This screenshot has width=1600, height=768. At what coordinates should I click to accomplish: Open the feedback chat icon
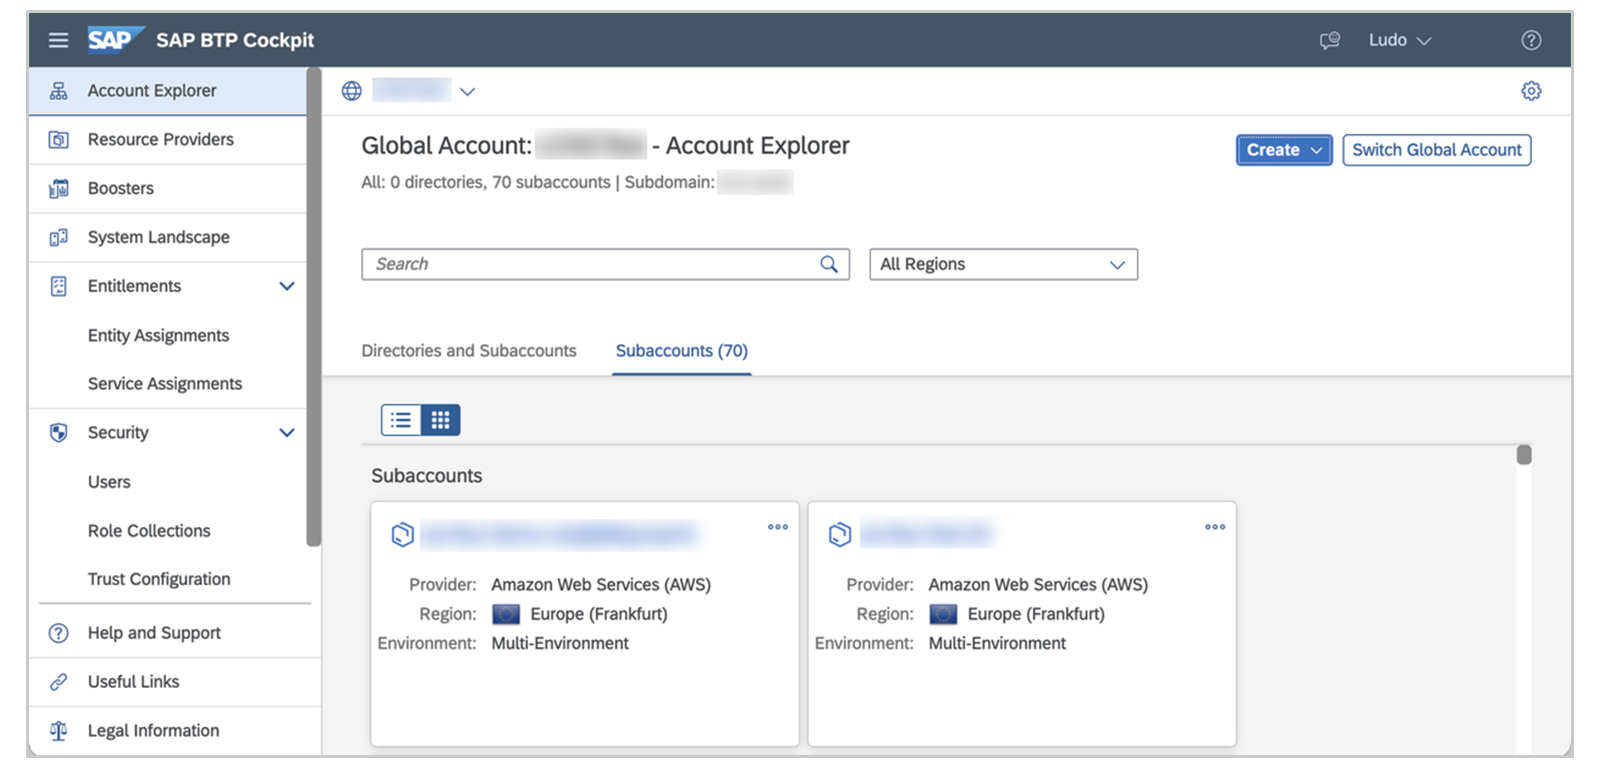tap(1329, 40)
